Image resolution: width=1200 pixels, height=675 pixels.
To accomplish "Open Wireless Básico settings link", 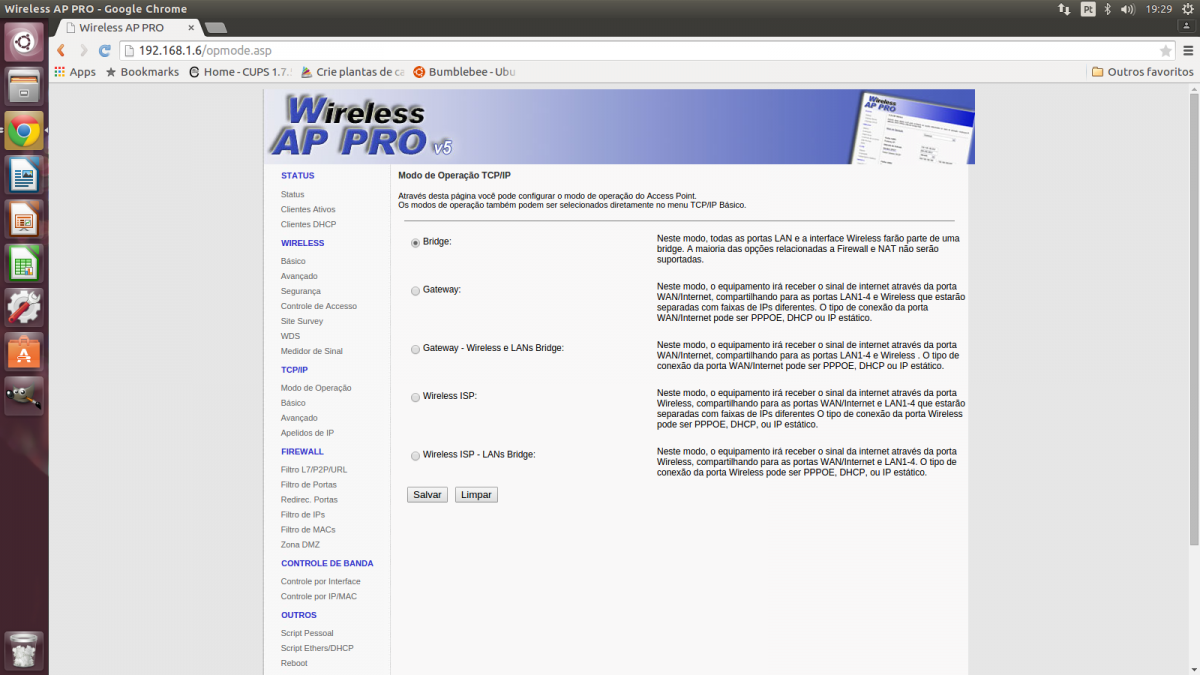I will (293, 261).
